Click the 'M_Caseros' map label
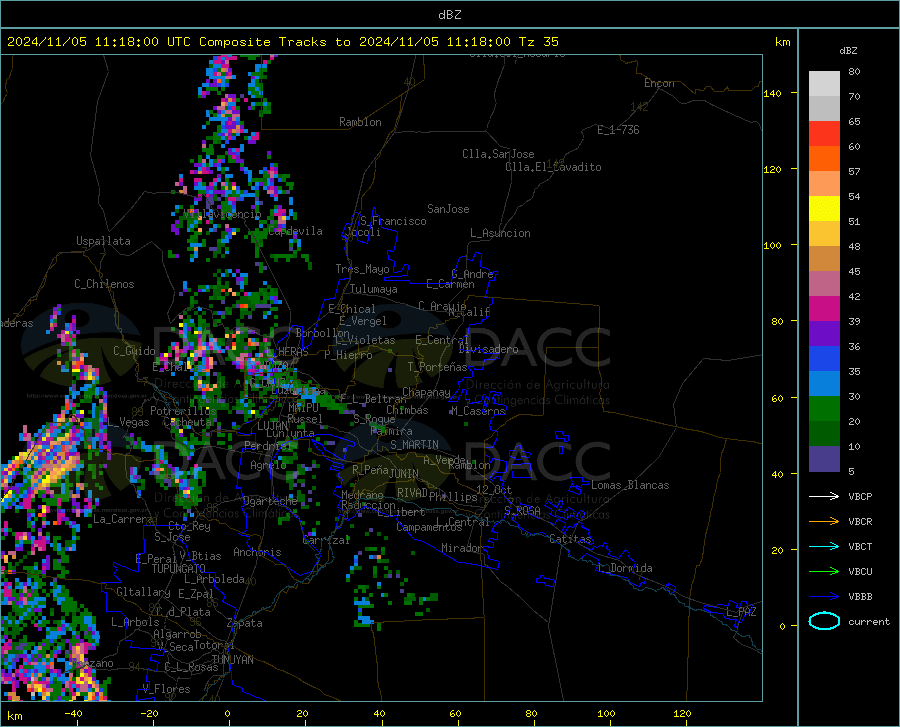Screen dimensions: 900x727 pos(478,411)
